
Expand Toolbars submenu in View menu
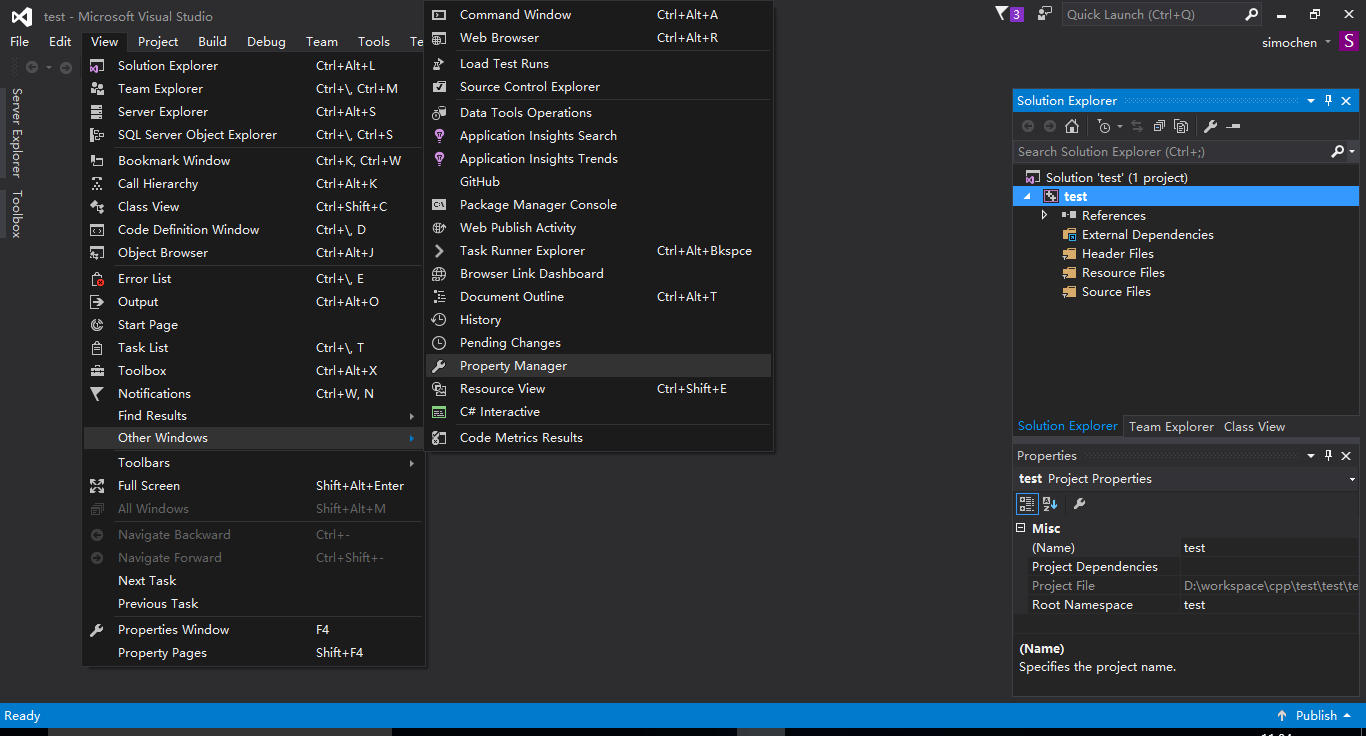[x=254, y=463]
